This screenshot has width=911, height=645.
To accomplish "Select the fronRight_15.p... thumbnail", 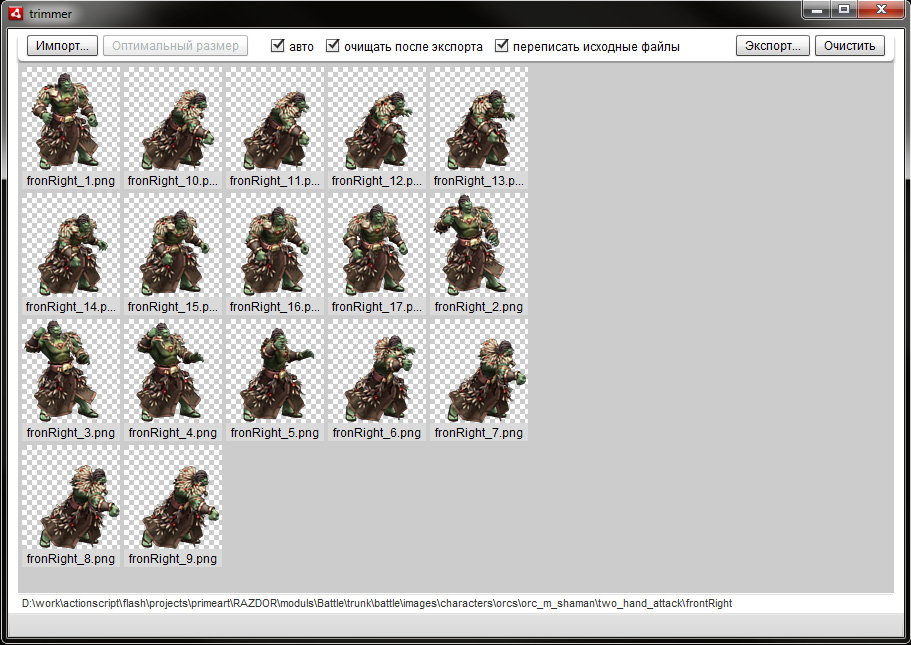I will pyautogui.click(x=173, y=253).
